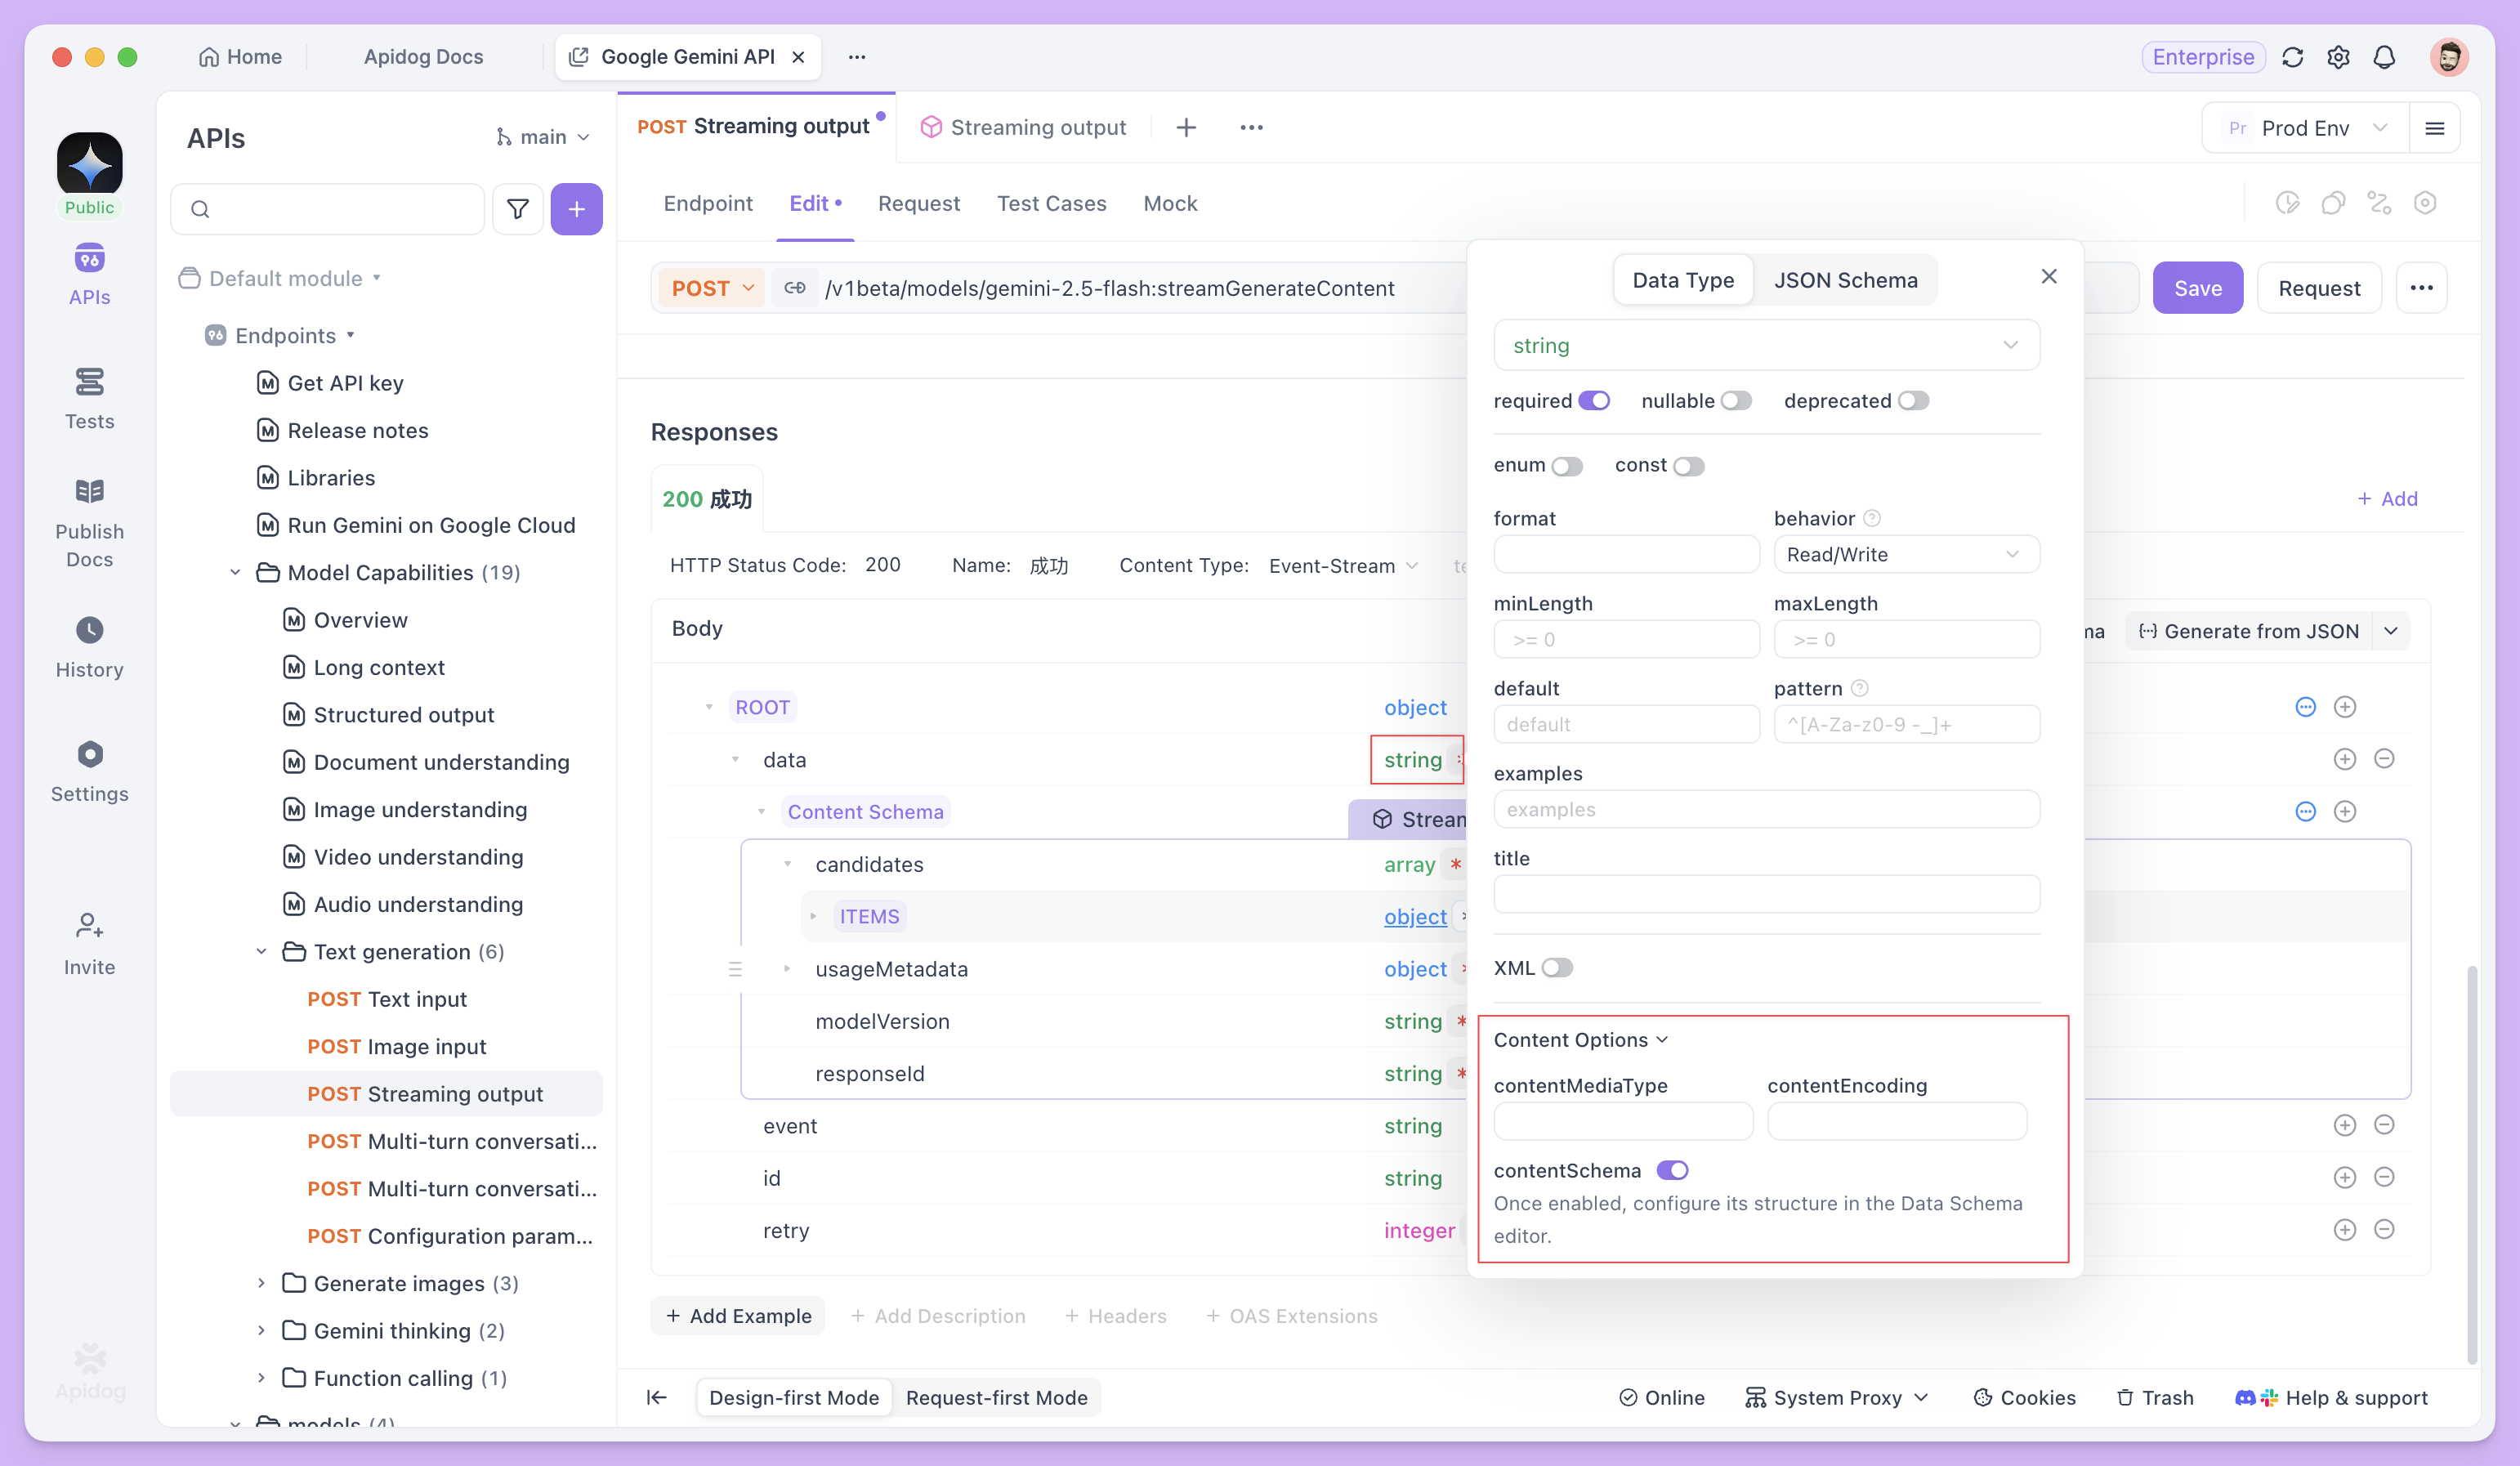Click the Save button
This screenshot has height=1466, width=2520.
click(x=2197, y=288)
